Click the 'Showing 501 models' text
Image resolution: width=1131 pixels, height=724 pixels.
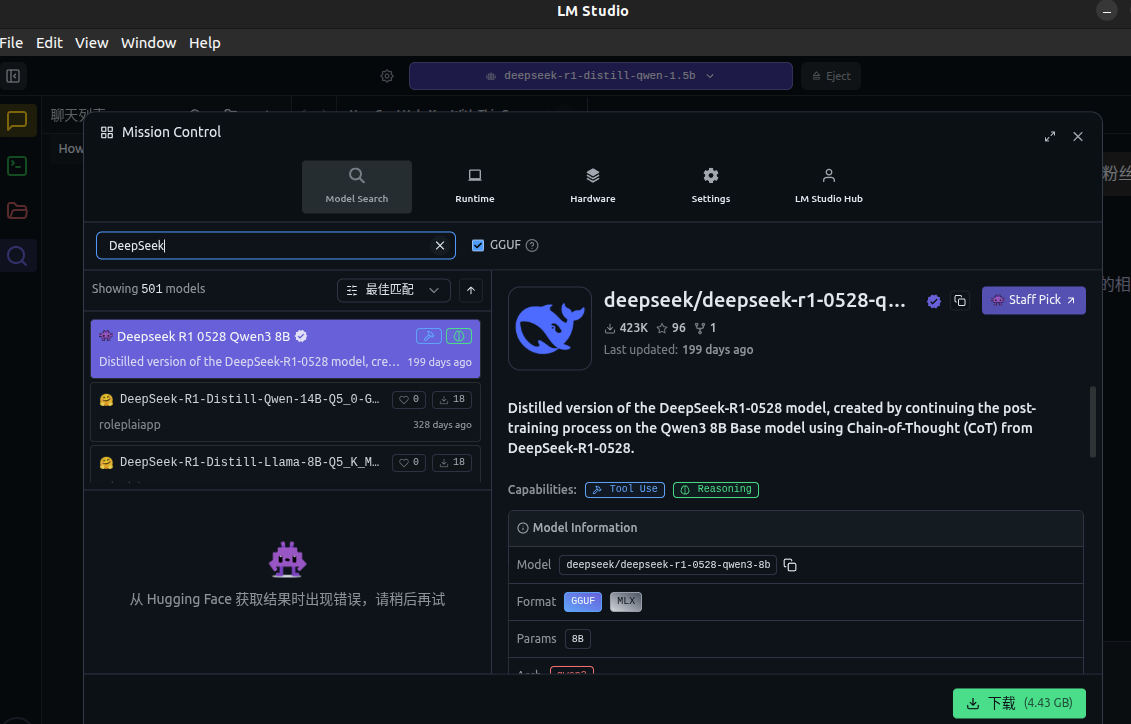pos(149,288)
